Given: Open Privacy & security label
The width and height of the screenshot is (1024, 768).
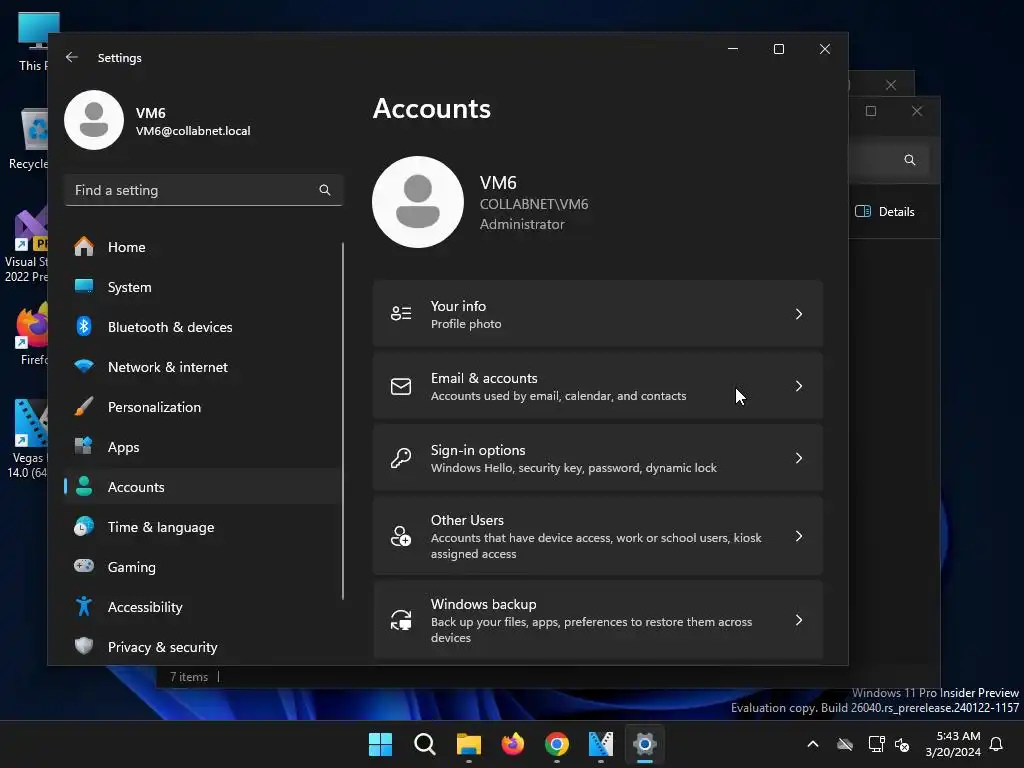Looking at the screenshot, I should click(163, 647).
